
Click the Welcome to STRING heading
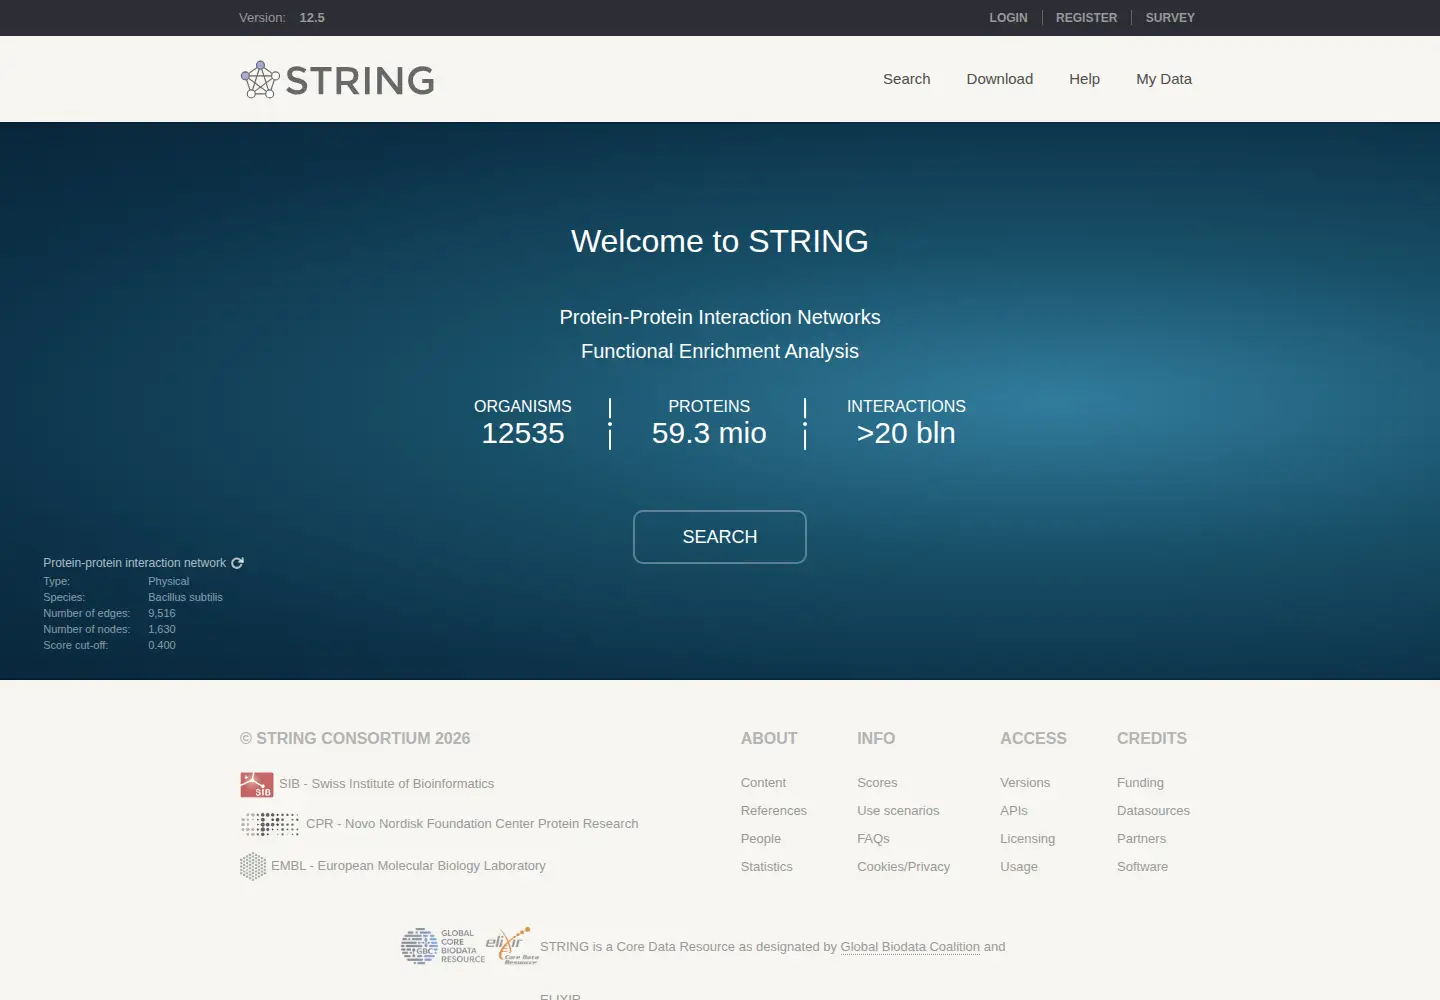pyautogui.click(x=720, y=241)
